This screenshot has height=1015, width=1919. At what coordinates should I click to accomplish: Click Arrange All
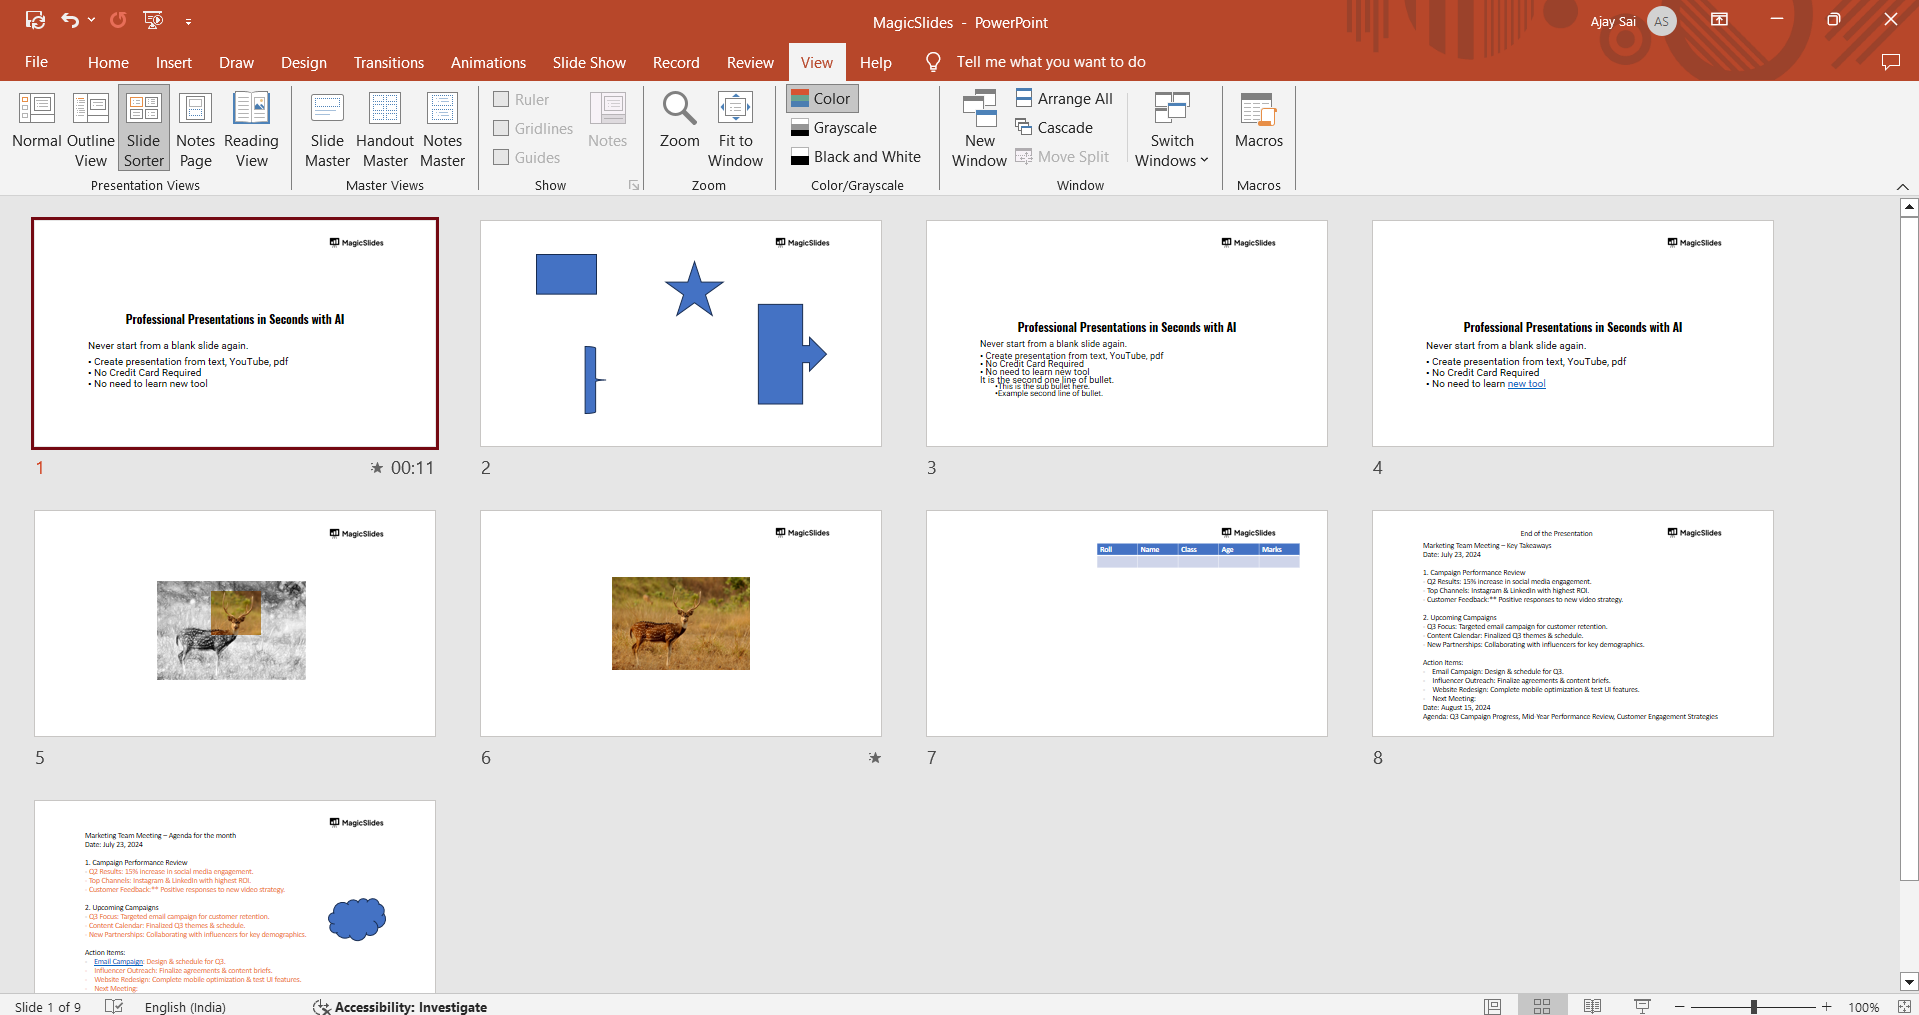[1064, 98]
